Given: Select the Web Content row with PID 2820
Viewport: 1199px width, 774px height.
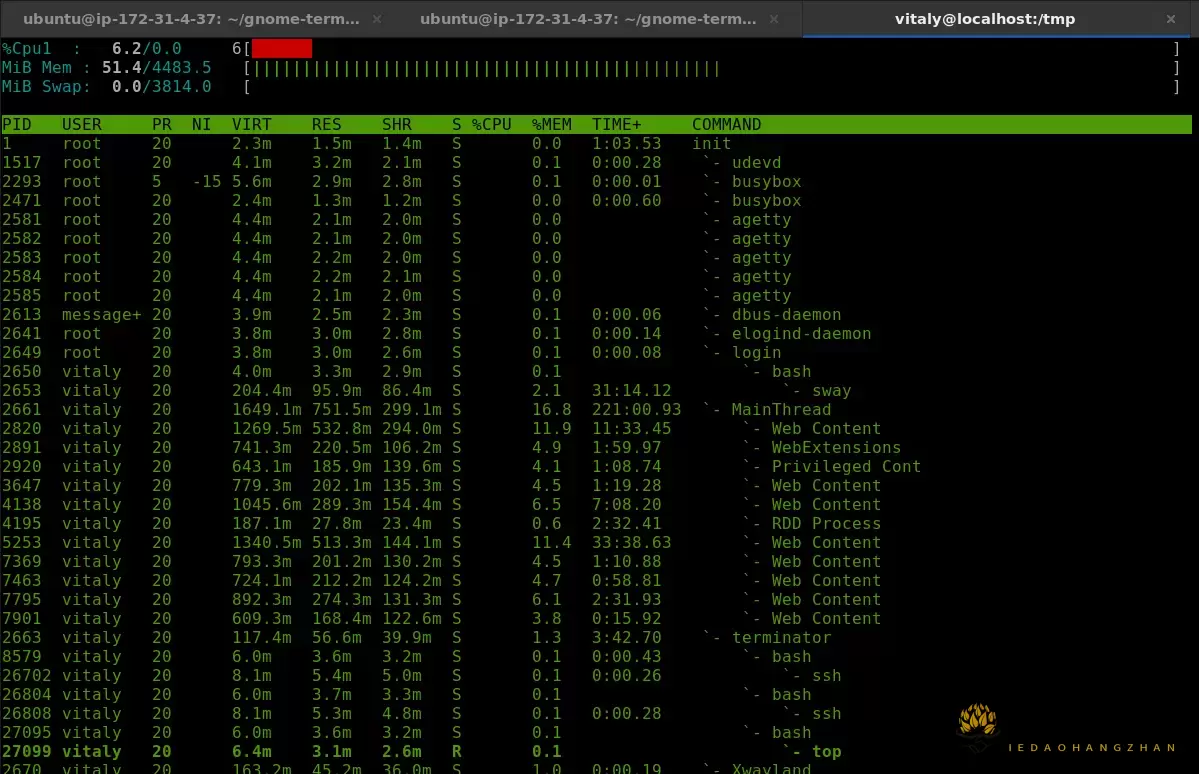Looking at the screenshot, I should coord(596,429).
